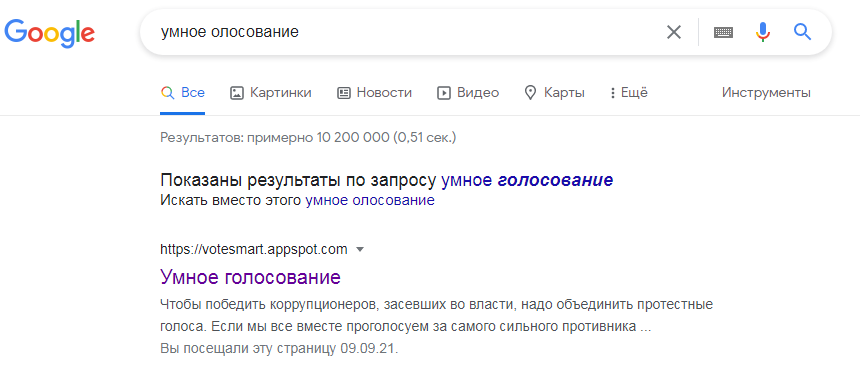The height and width of the screenshot is (377, 860).
Task: Click the votesmart.appspot.com URL text
Action: pyautogui.click(x=254, y=250)
